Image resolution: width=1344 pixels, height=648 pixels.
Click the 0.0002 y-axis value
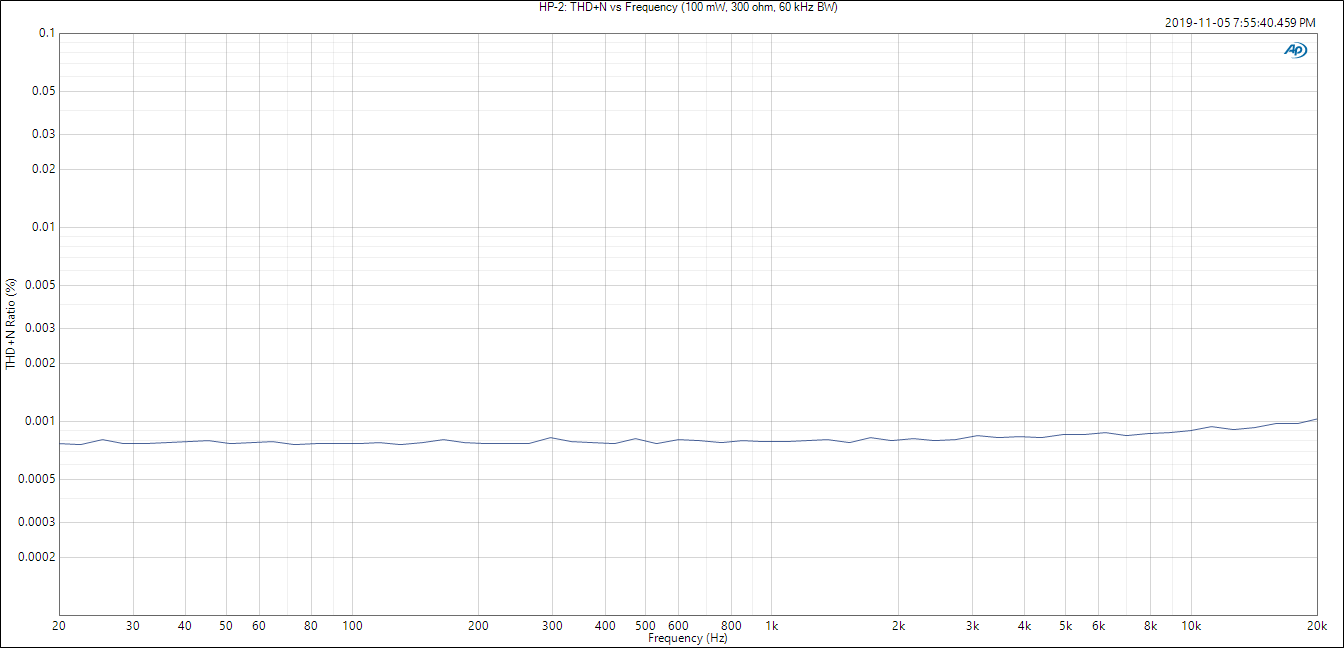[x=37, y=557]
